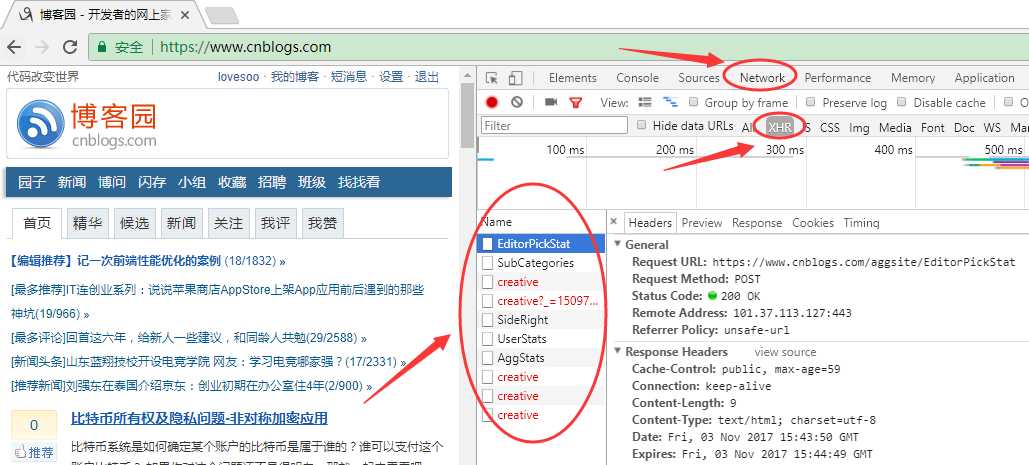The width and height of the screenshot is (1029, 465).
Task: Open the Application panel tab
Action: tap(984, 78)
